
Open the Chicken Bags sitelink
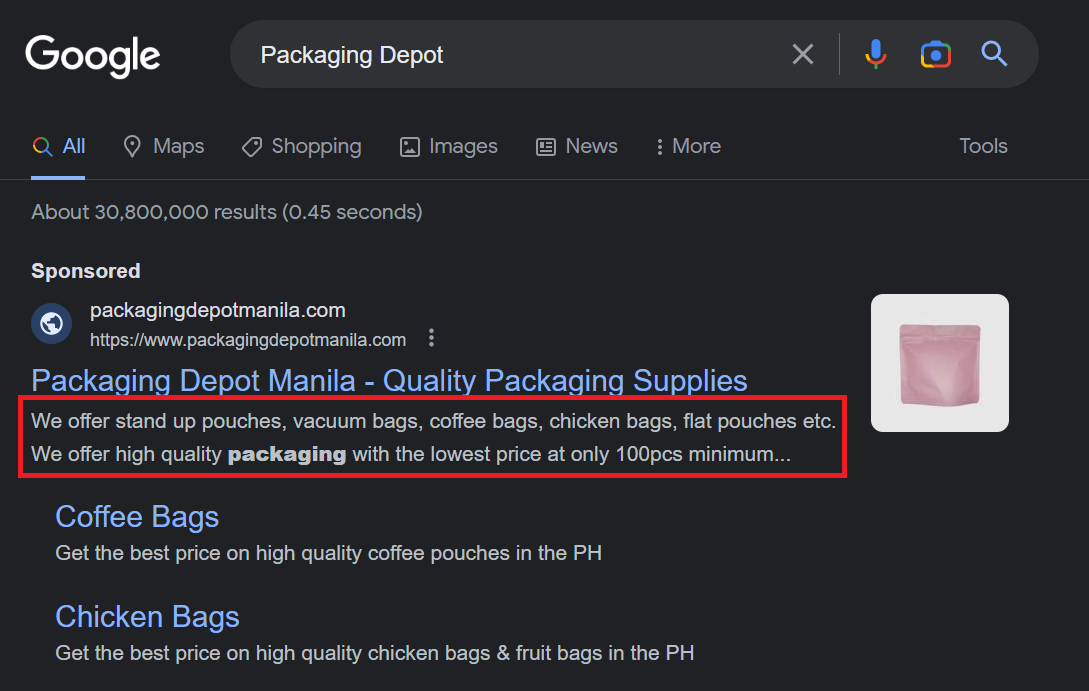pos(147,617)
